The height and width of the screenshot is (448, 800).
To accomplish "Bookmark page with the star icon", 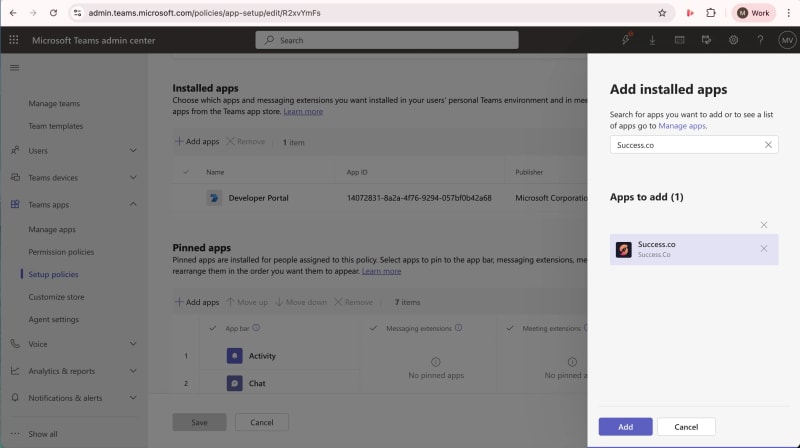I will [662, 13].
